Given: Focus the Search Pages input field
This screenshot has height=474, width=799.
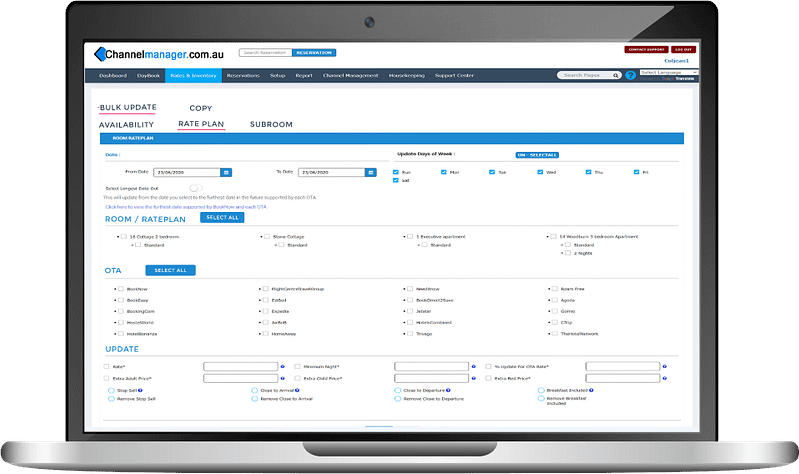Looking at the screenshot, I should click(585, 75).
